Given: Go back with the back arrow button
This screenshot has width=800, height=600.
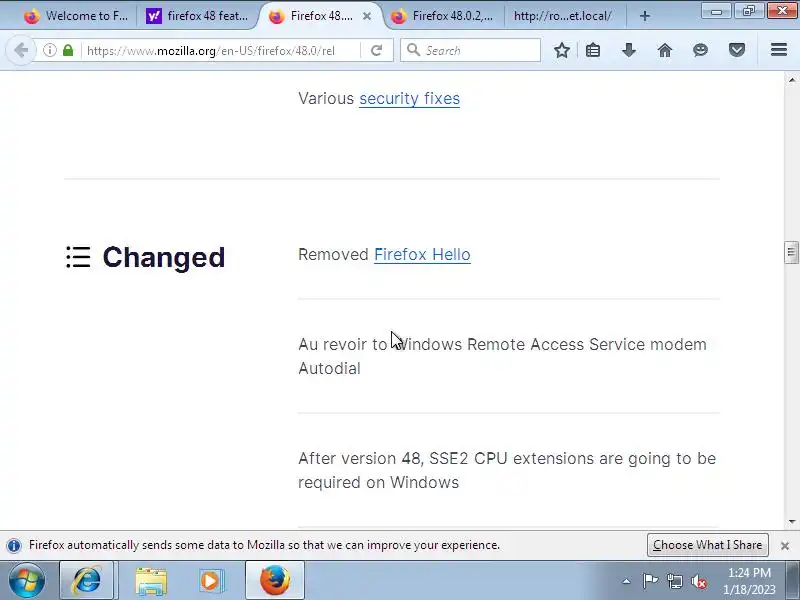Looking at the screenshot, I should (x=21, y=50).
